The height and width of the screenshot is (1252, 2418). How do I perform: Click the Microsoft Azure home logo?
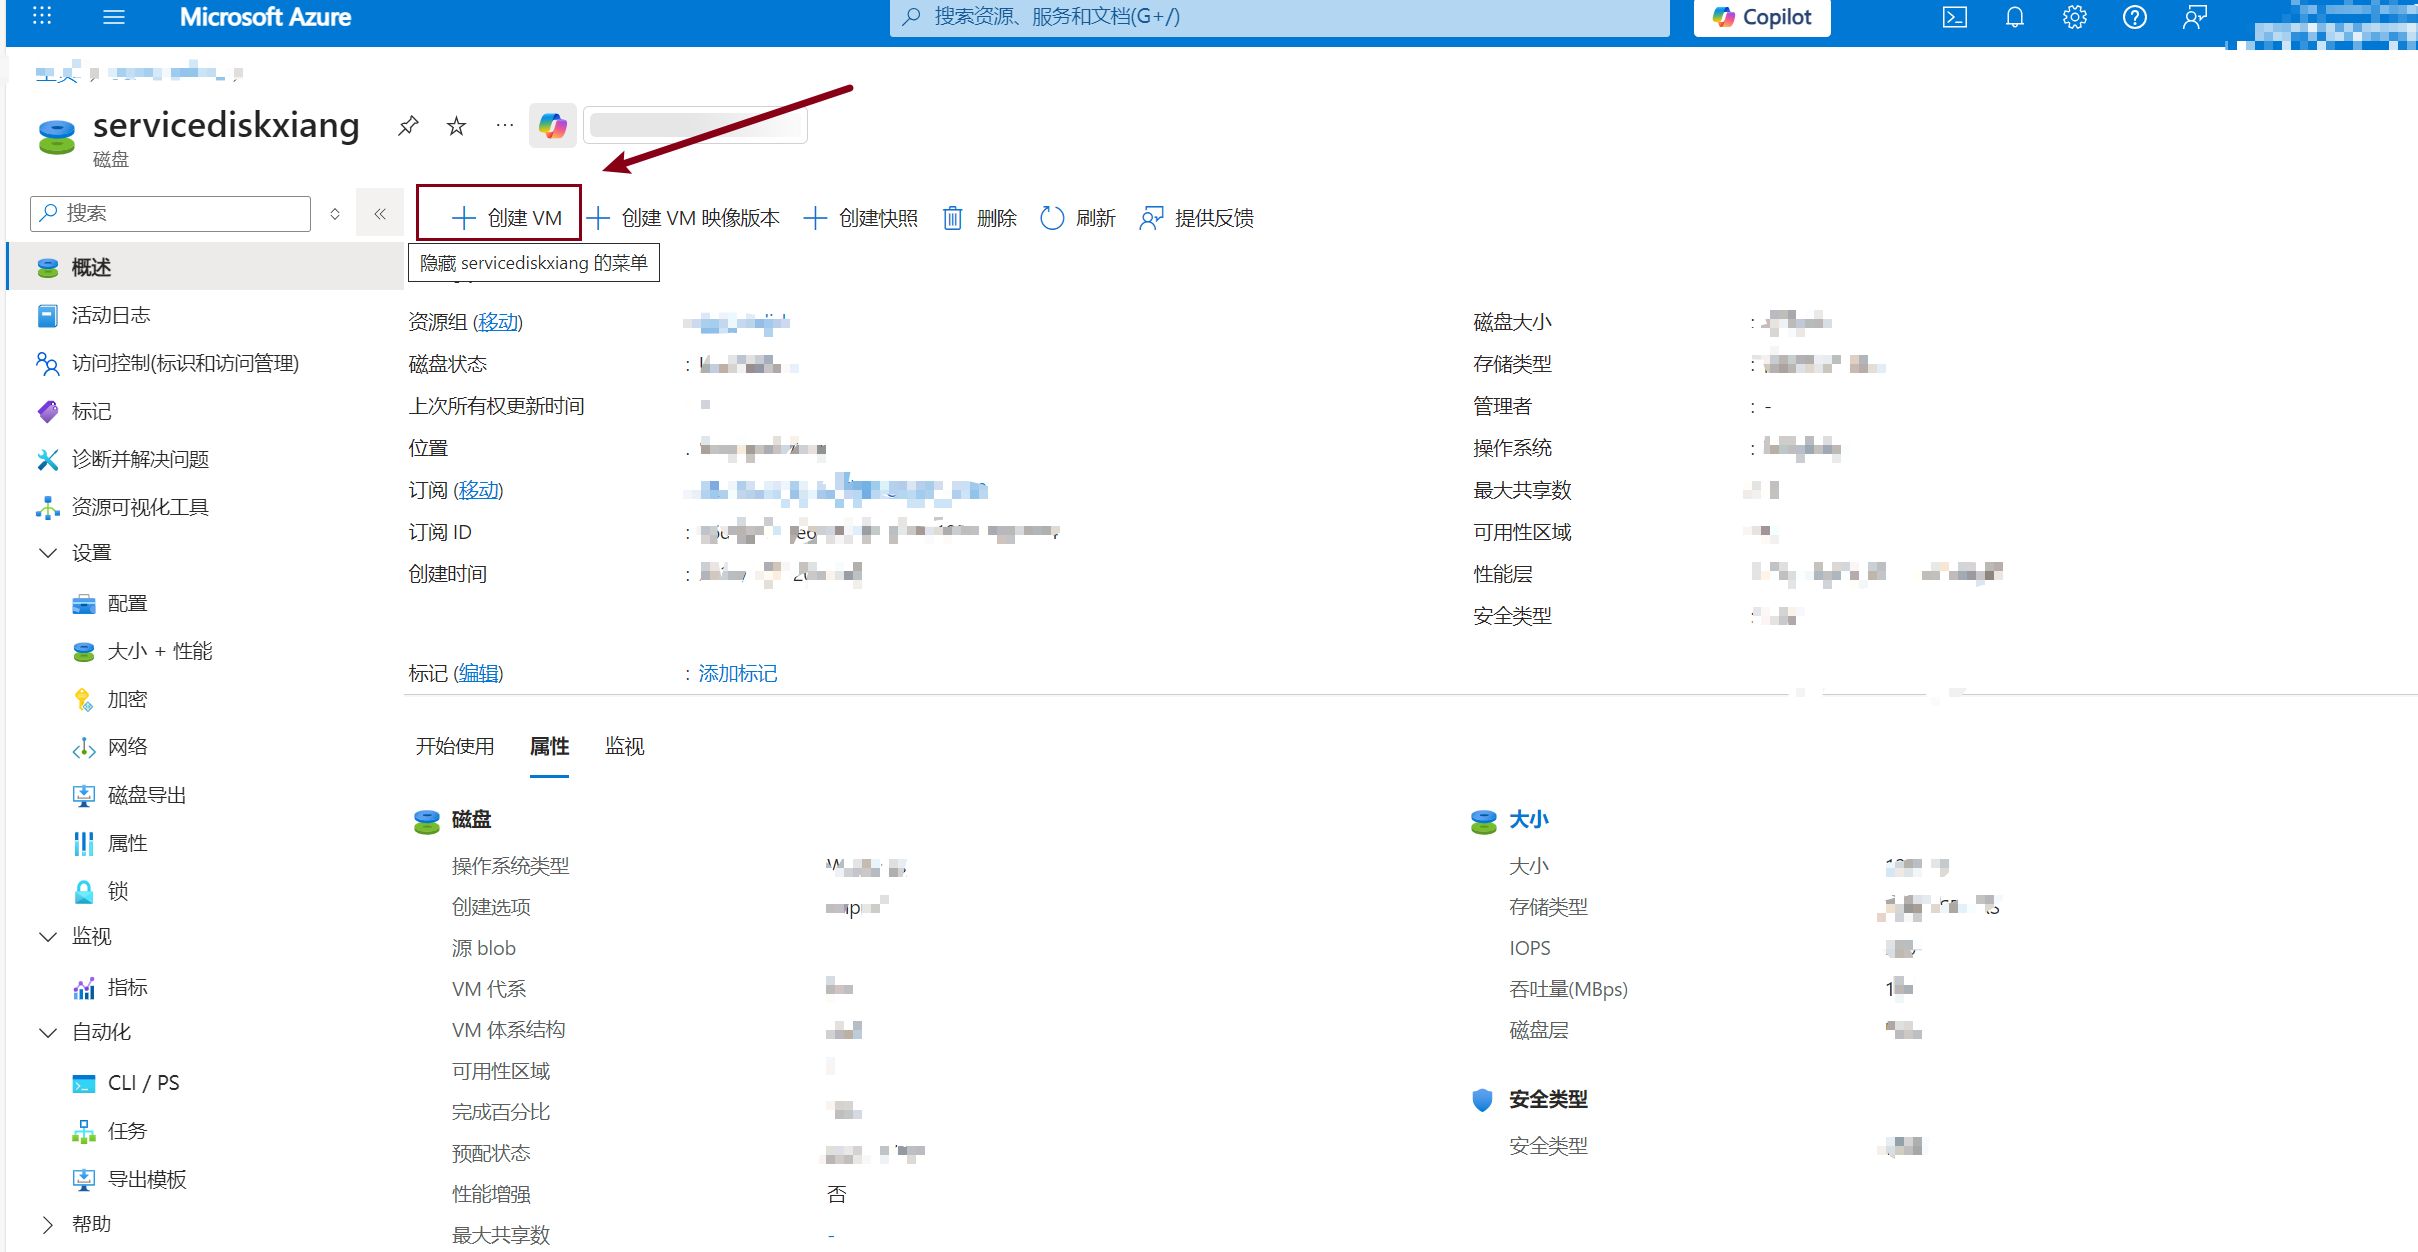click(x=265, y=17)
